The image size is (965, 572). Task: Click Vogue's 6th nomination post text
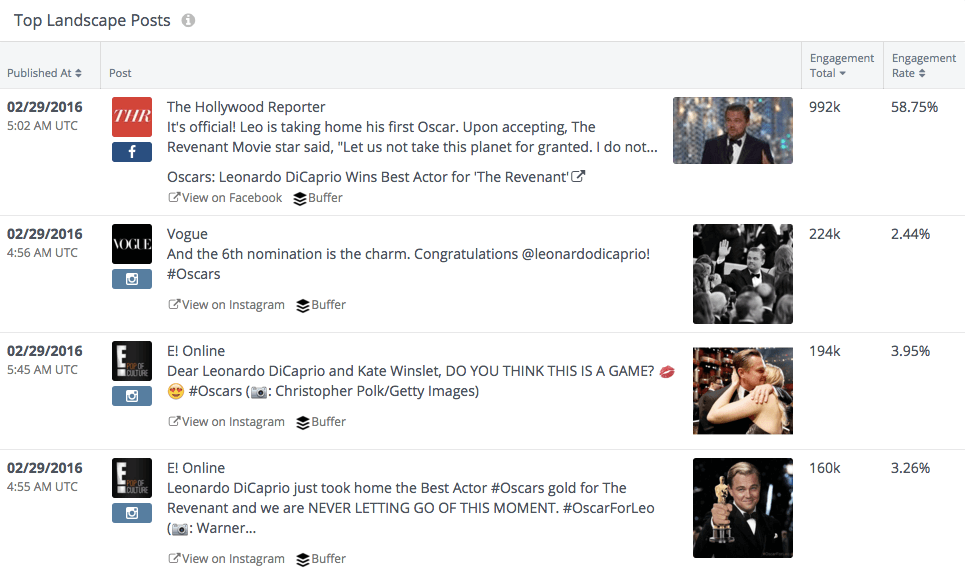click(408, 264)
